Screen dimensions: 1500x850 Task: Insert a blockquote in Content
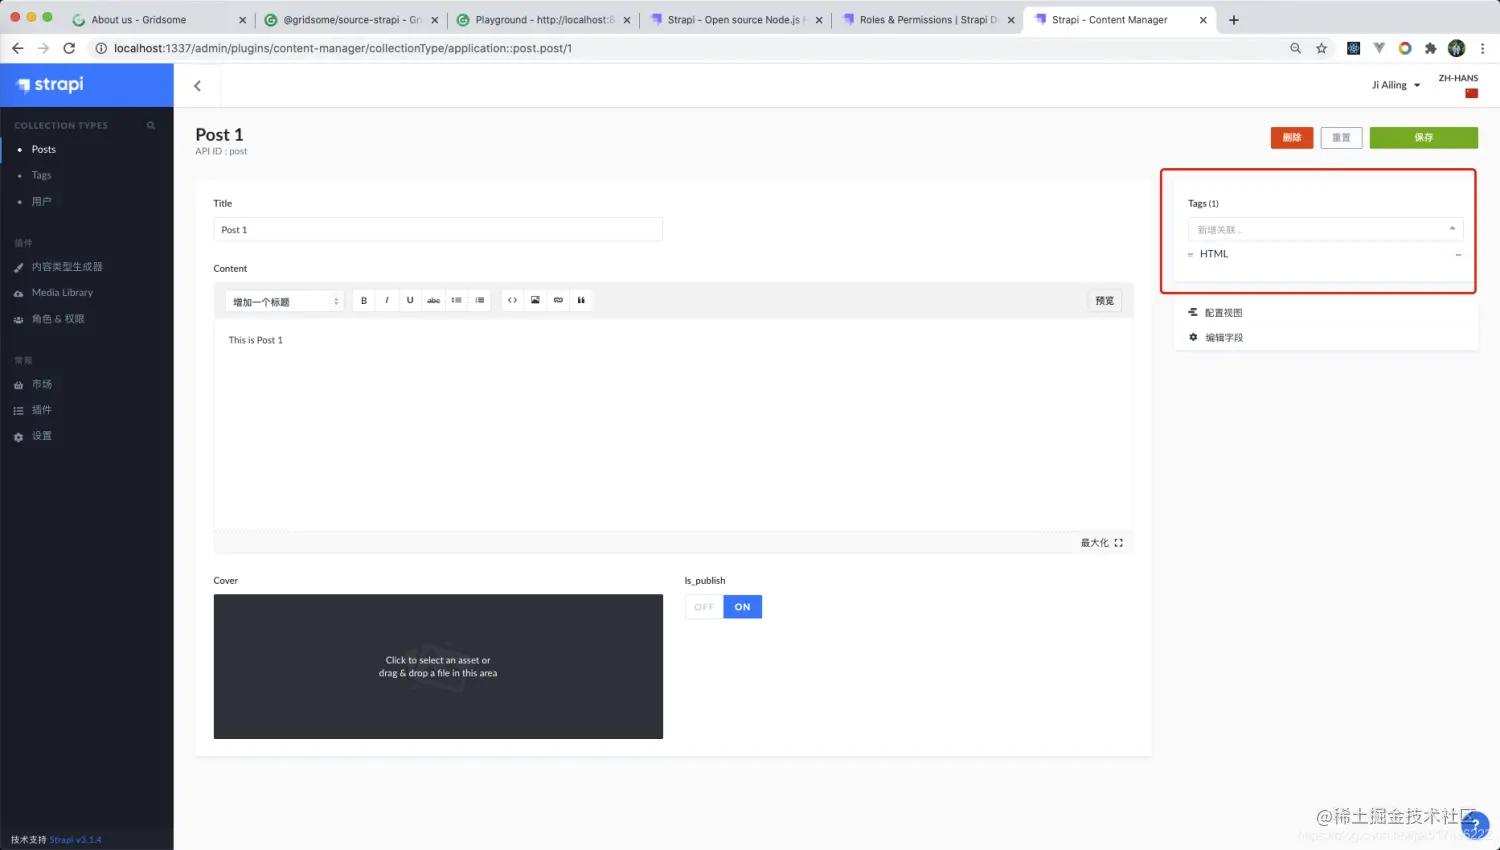click(581, 300)
